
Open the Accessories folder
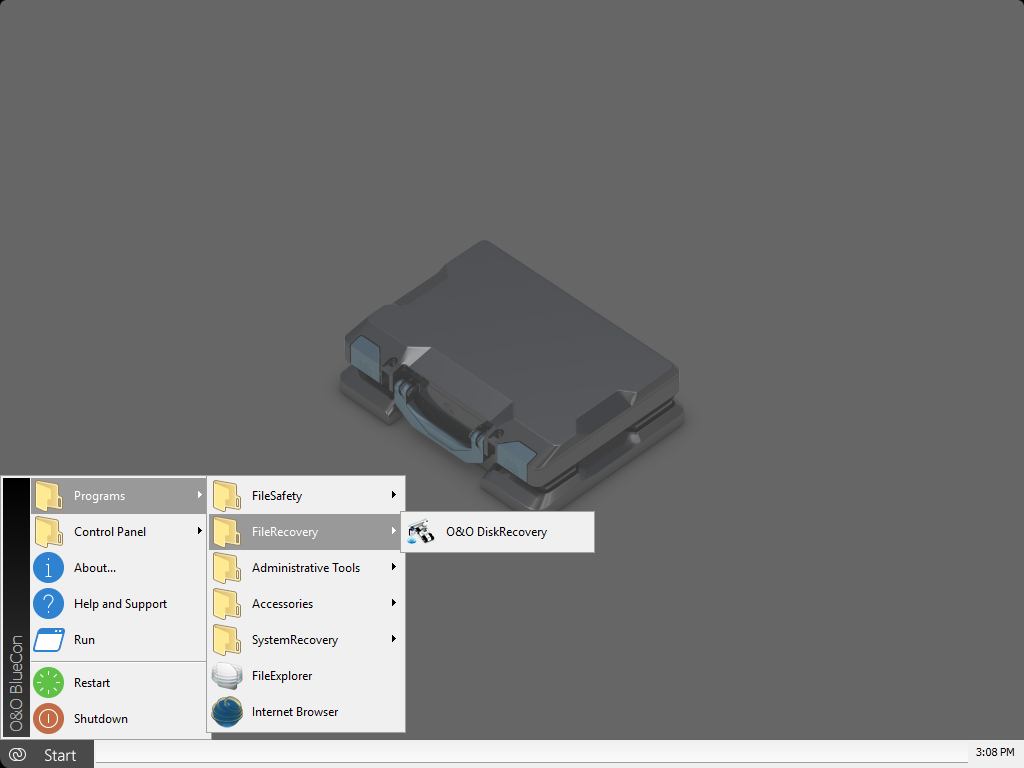click(306, 603)
